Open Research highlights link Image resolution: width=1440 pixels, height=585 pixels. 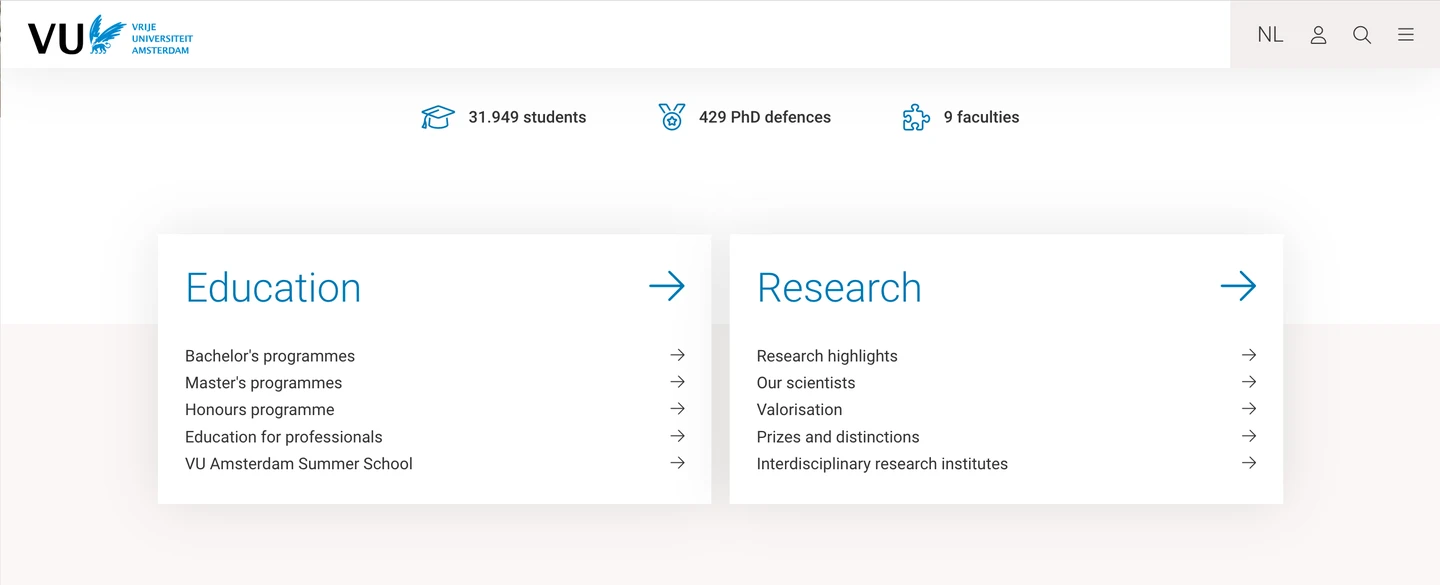[827, 356]
